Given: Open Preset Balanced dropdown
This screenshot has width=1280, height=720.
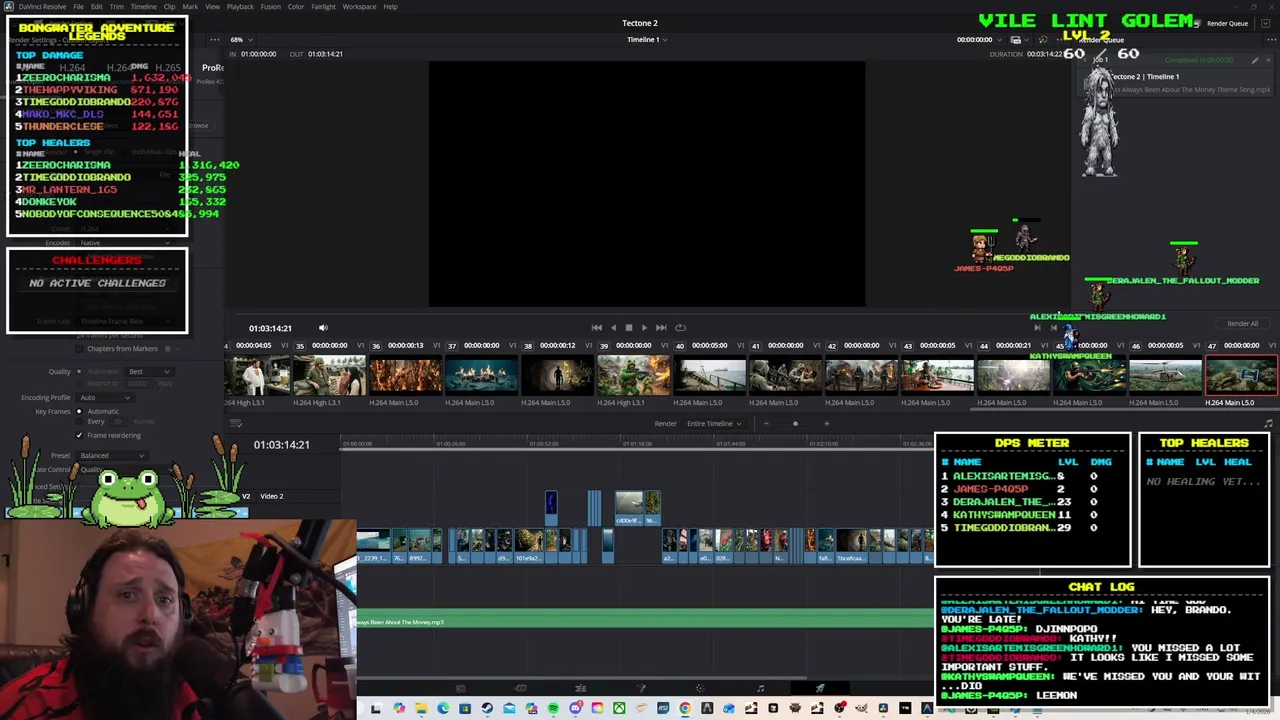Looking at the screenshot, I should point(112,455).
